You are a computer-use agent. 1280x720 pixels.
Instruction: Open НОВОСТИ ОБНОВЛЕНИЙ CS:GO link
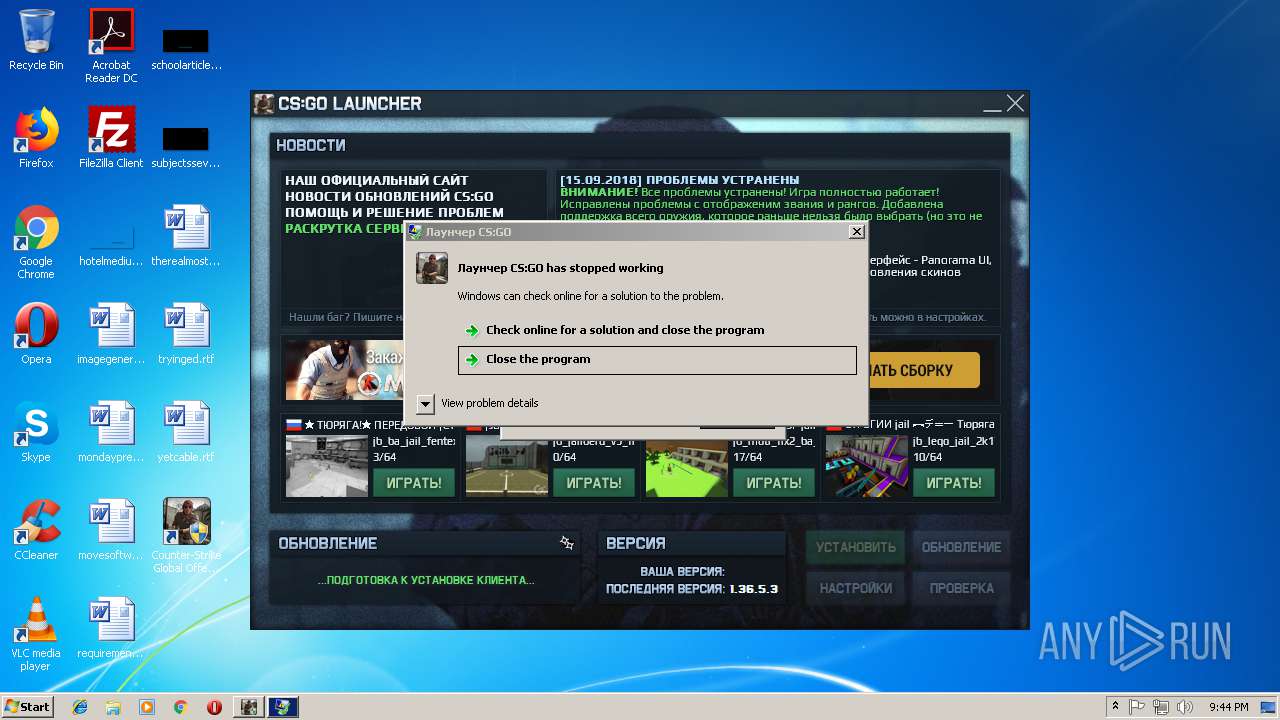point(389,197)
